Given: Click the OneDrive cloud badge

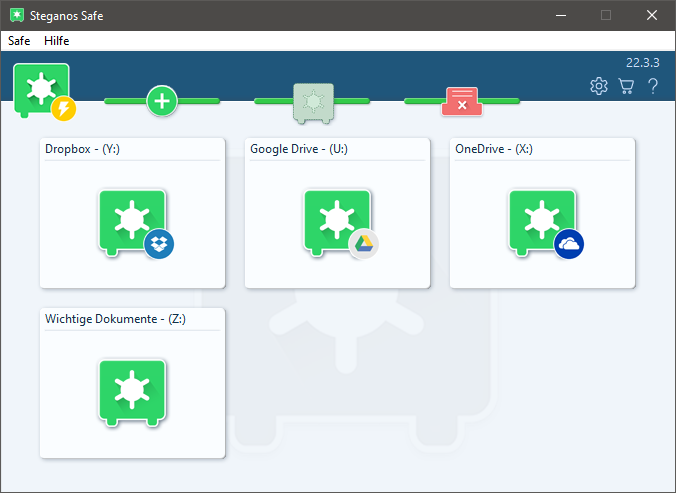Looking at the screenshot, I should [x=569, y=244].
